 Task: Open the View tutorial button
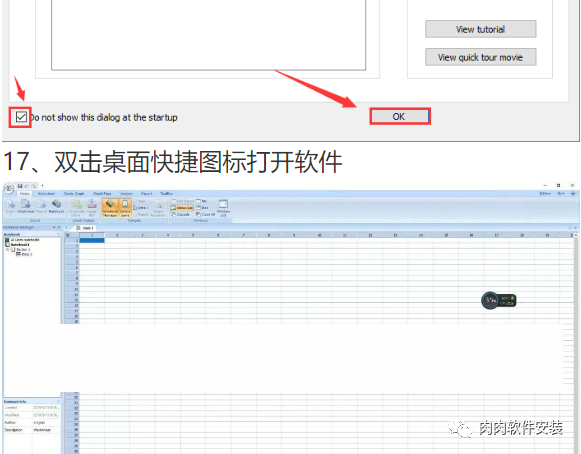tap(480, 29)
